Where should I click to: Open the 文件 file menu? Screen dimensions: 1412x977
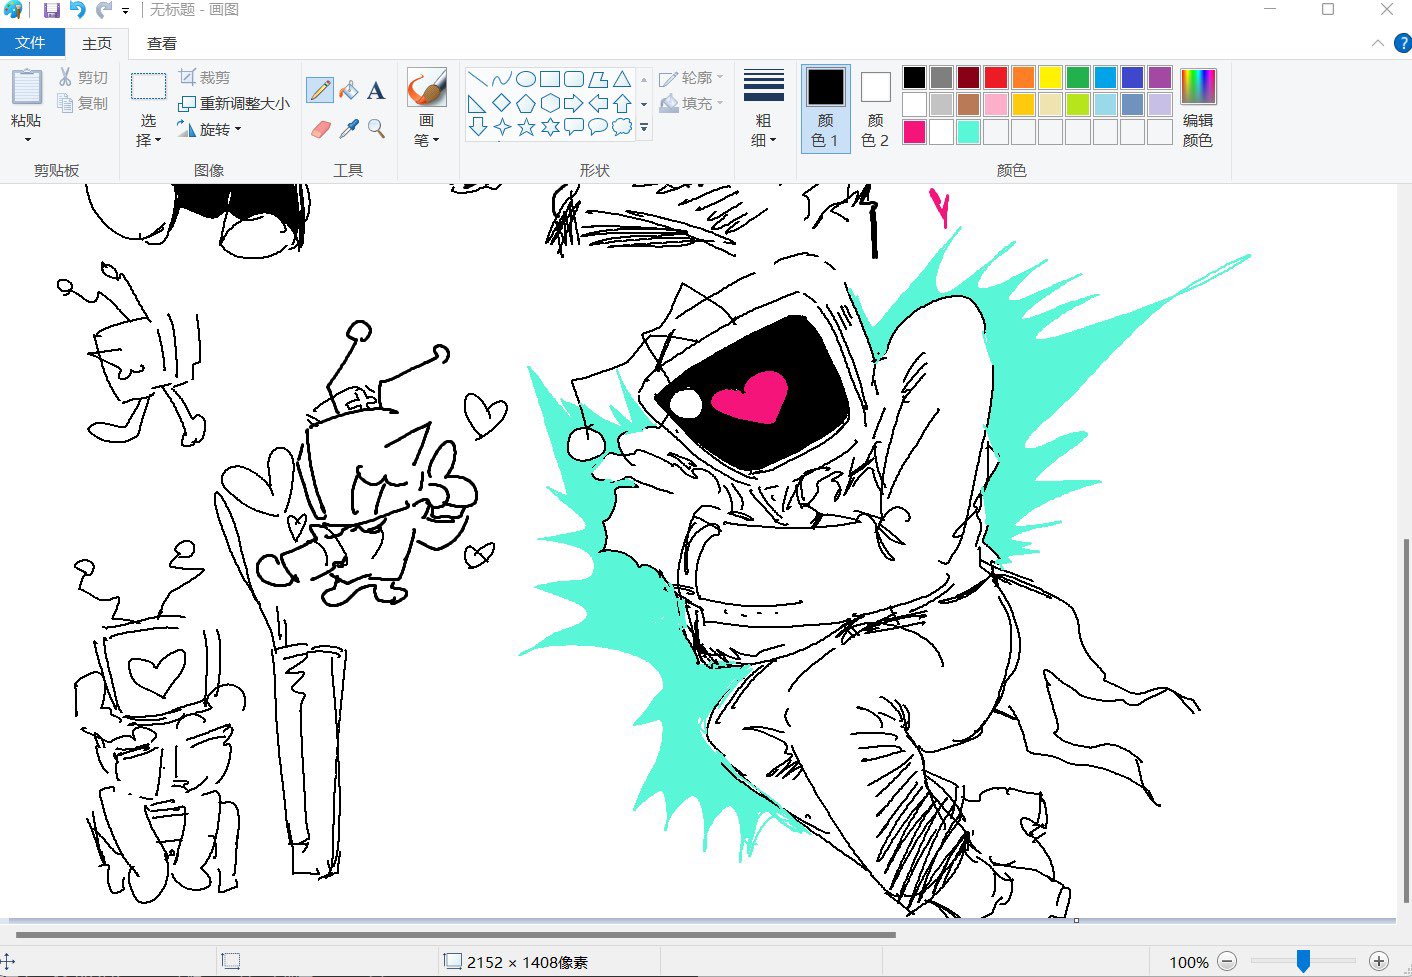(x=31, y=43)
